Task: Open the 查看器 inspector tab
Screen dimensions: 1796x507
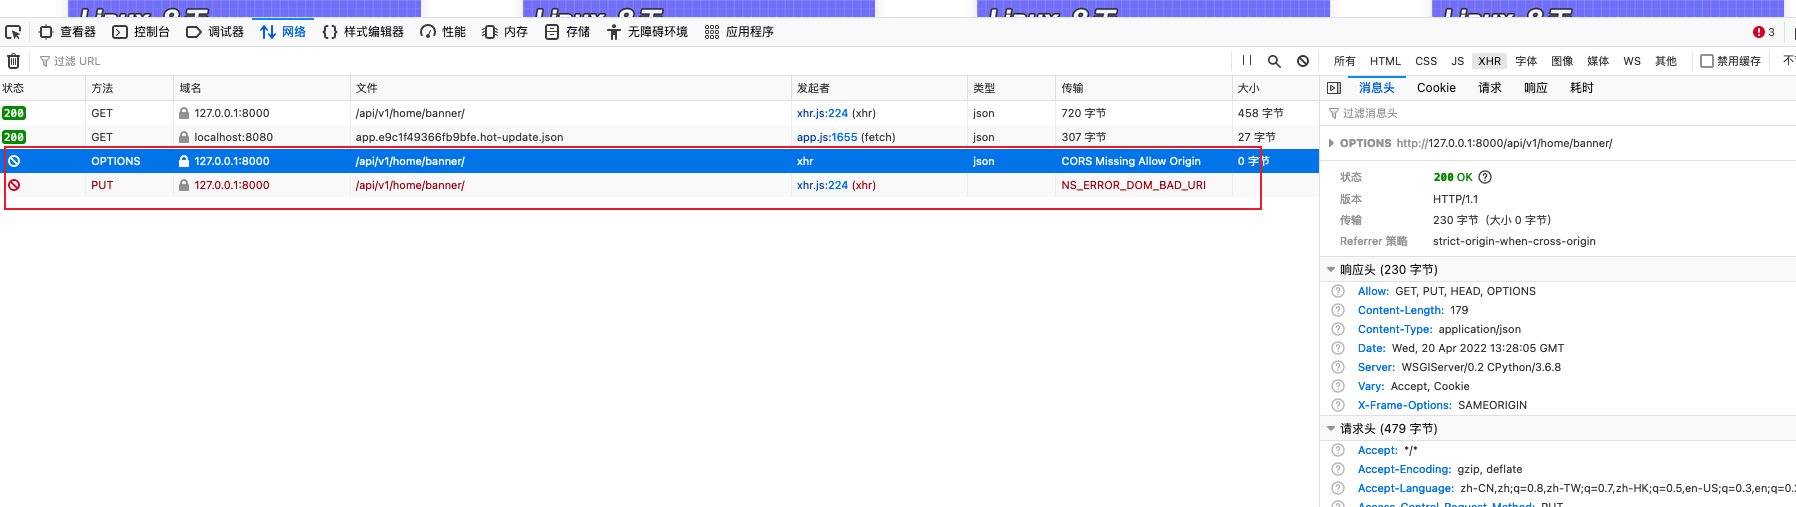Action: [68, 32]
